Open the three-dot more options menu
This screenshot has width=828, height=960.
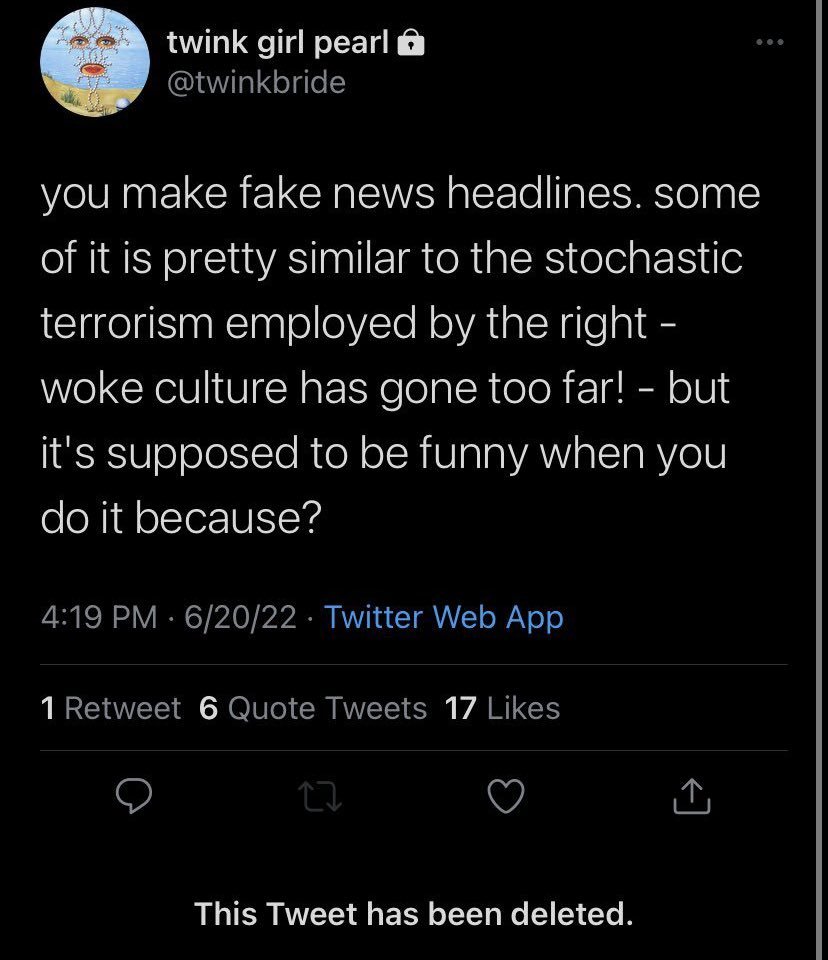pyautogui.click(x=770, y=43)
